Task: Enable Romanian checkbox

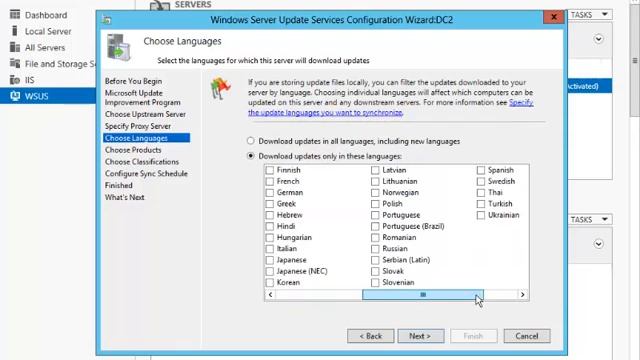Action: (375, 237)
